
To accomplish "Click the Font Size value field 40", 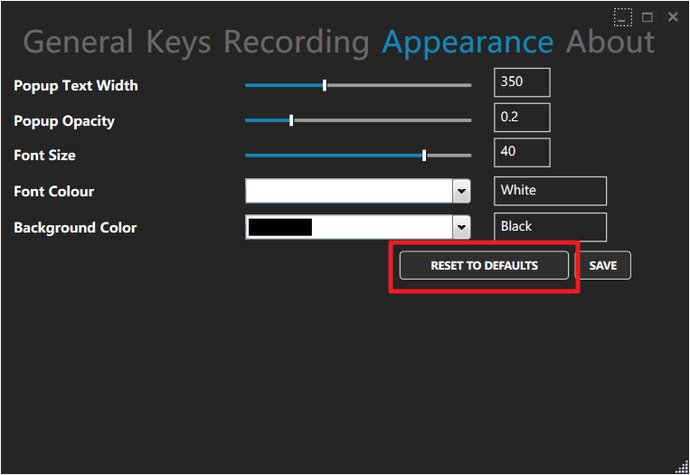I will [x=522, y=152].
